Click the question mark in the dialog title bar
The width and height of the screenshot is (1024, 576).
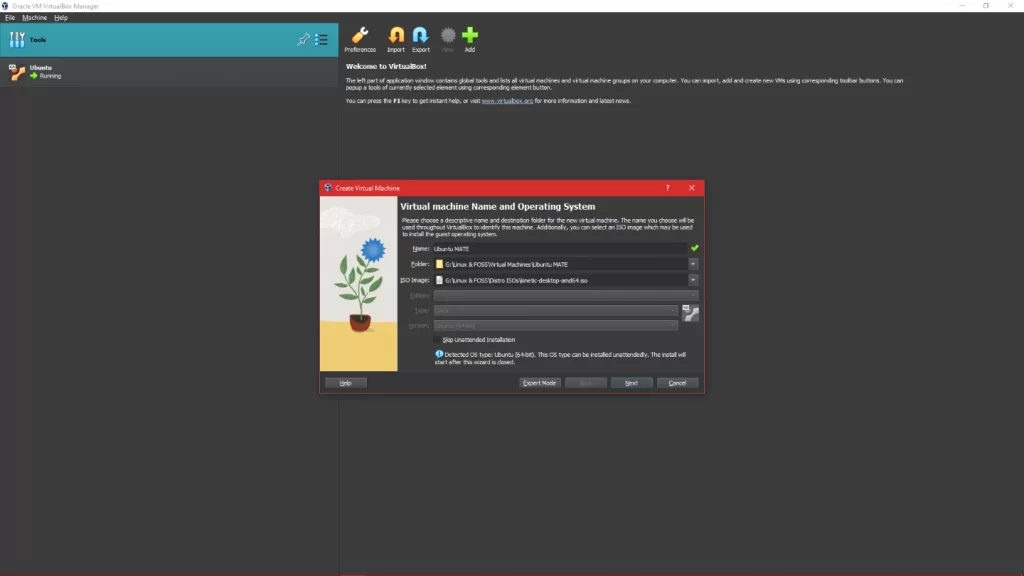[667, 188]
